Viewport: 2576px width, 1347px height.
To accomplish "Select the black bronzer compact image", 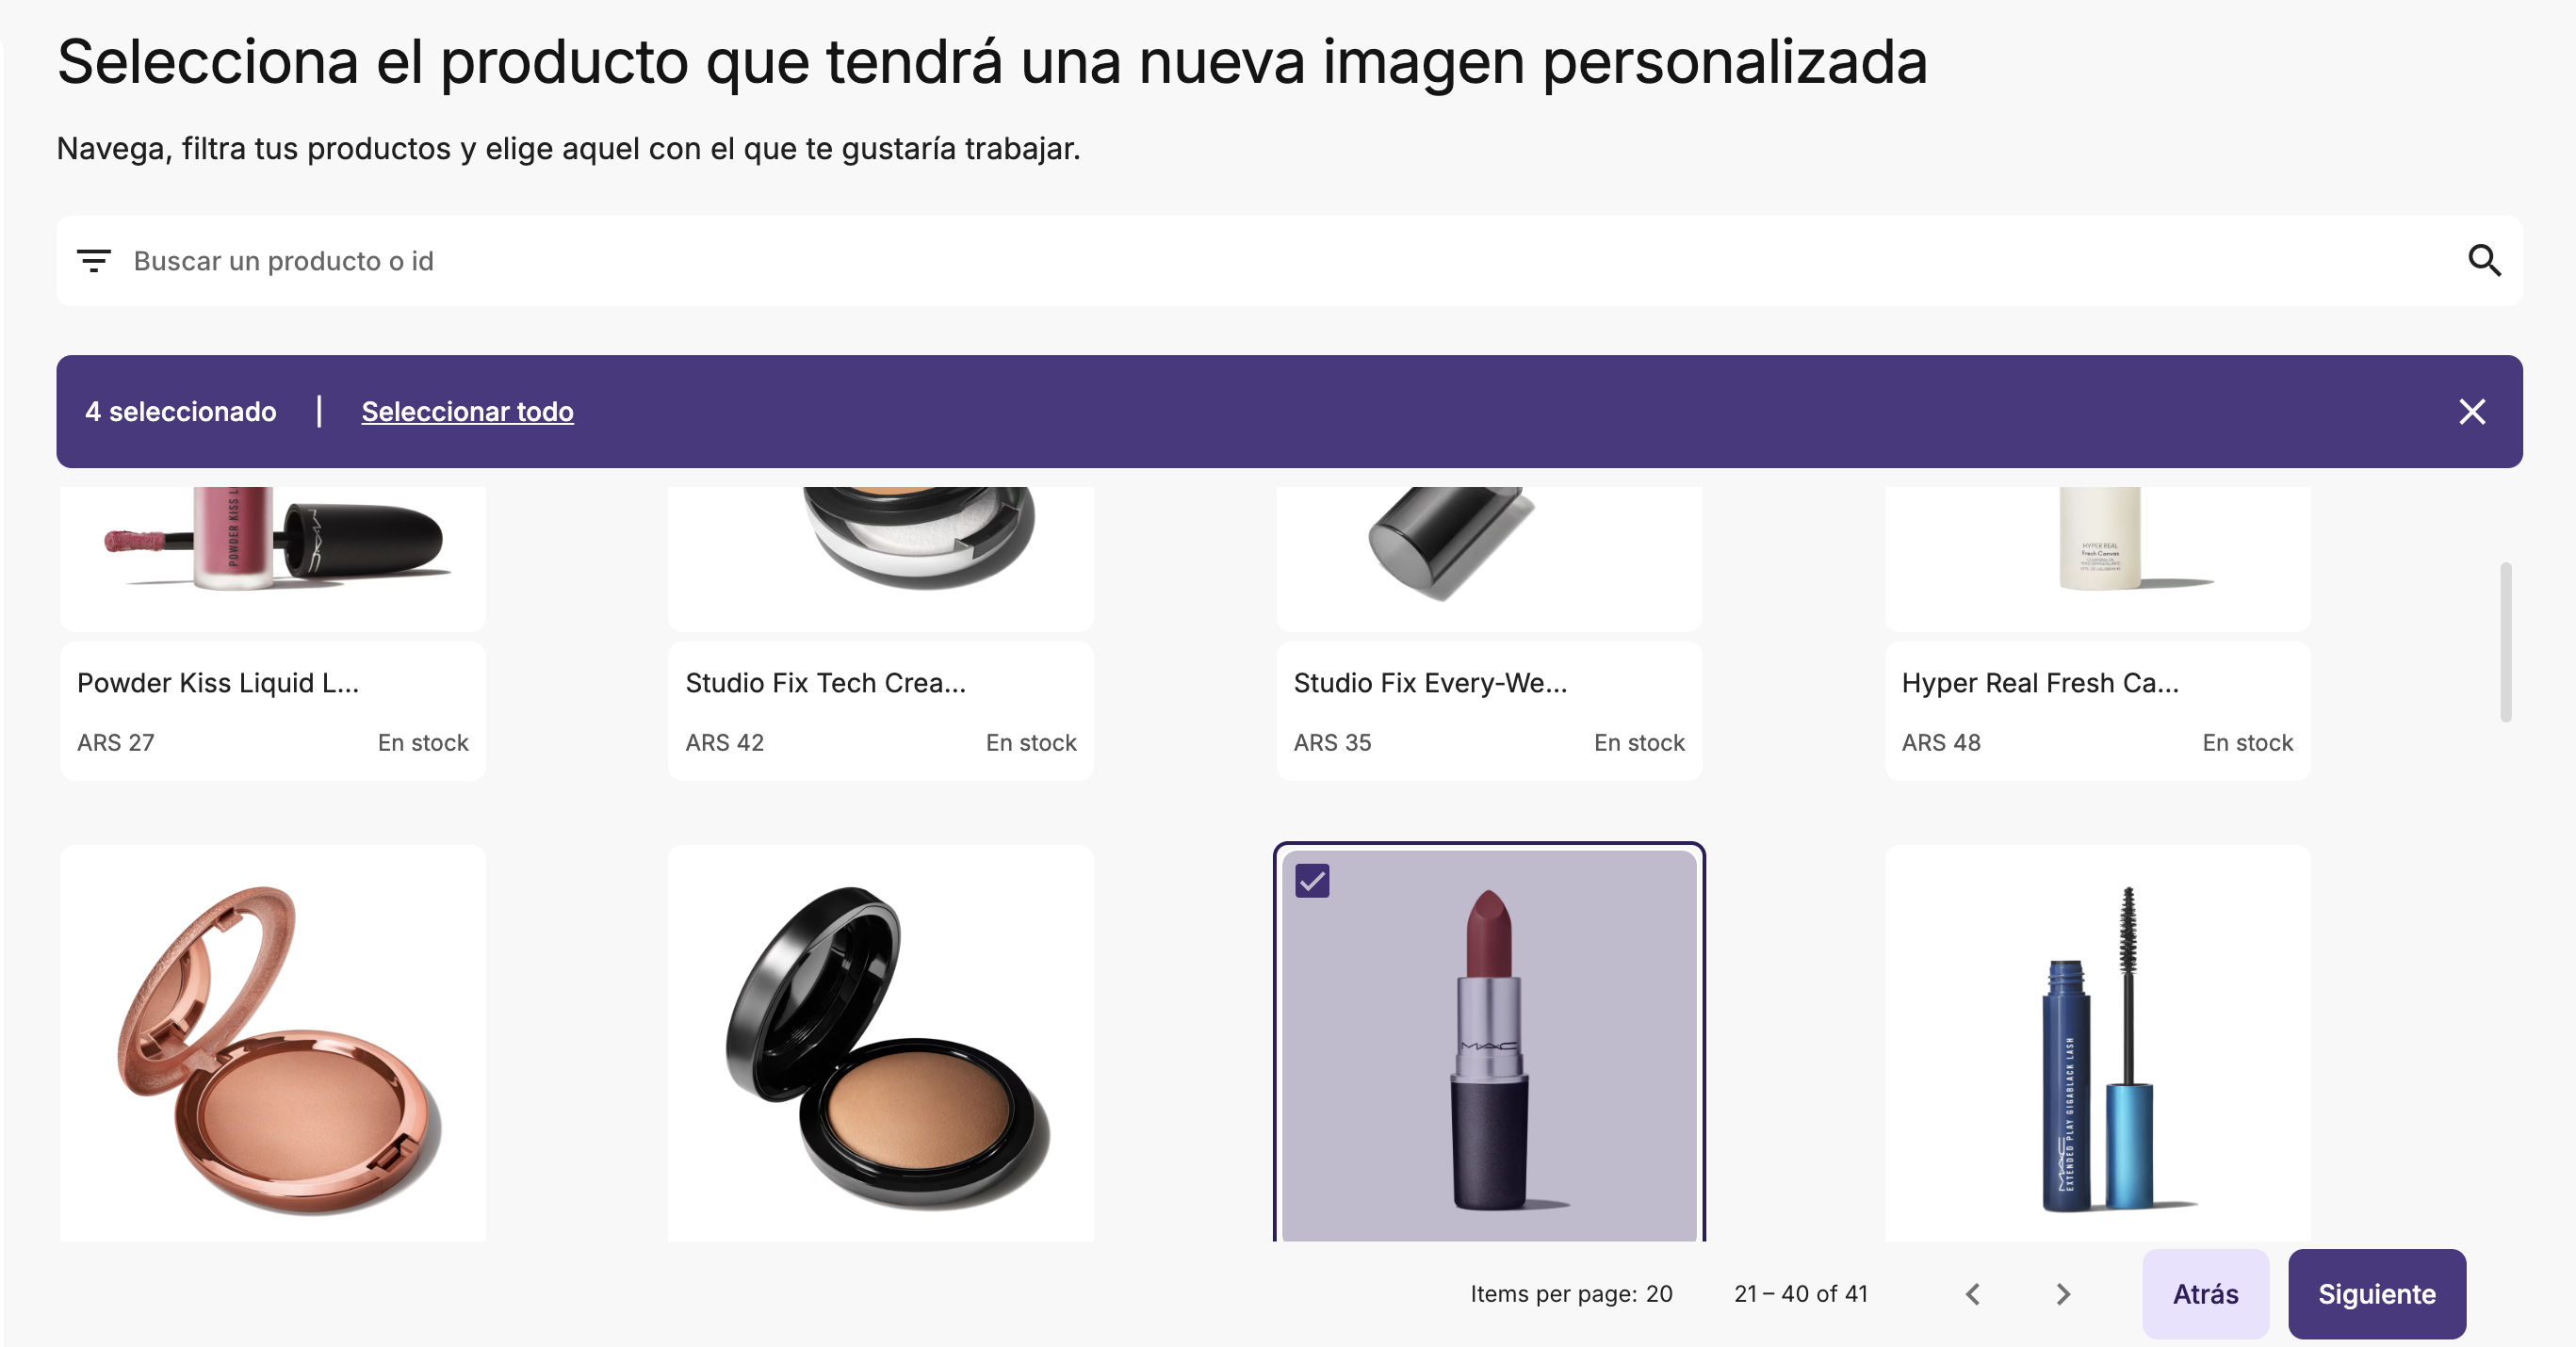I will (880, 1044).
